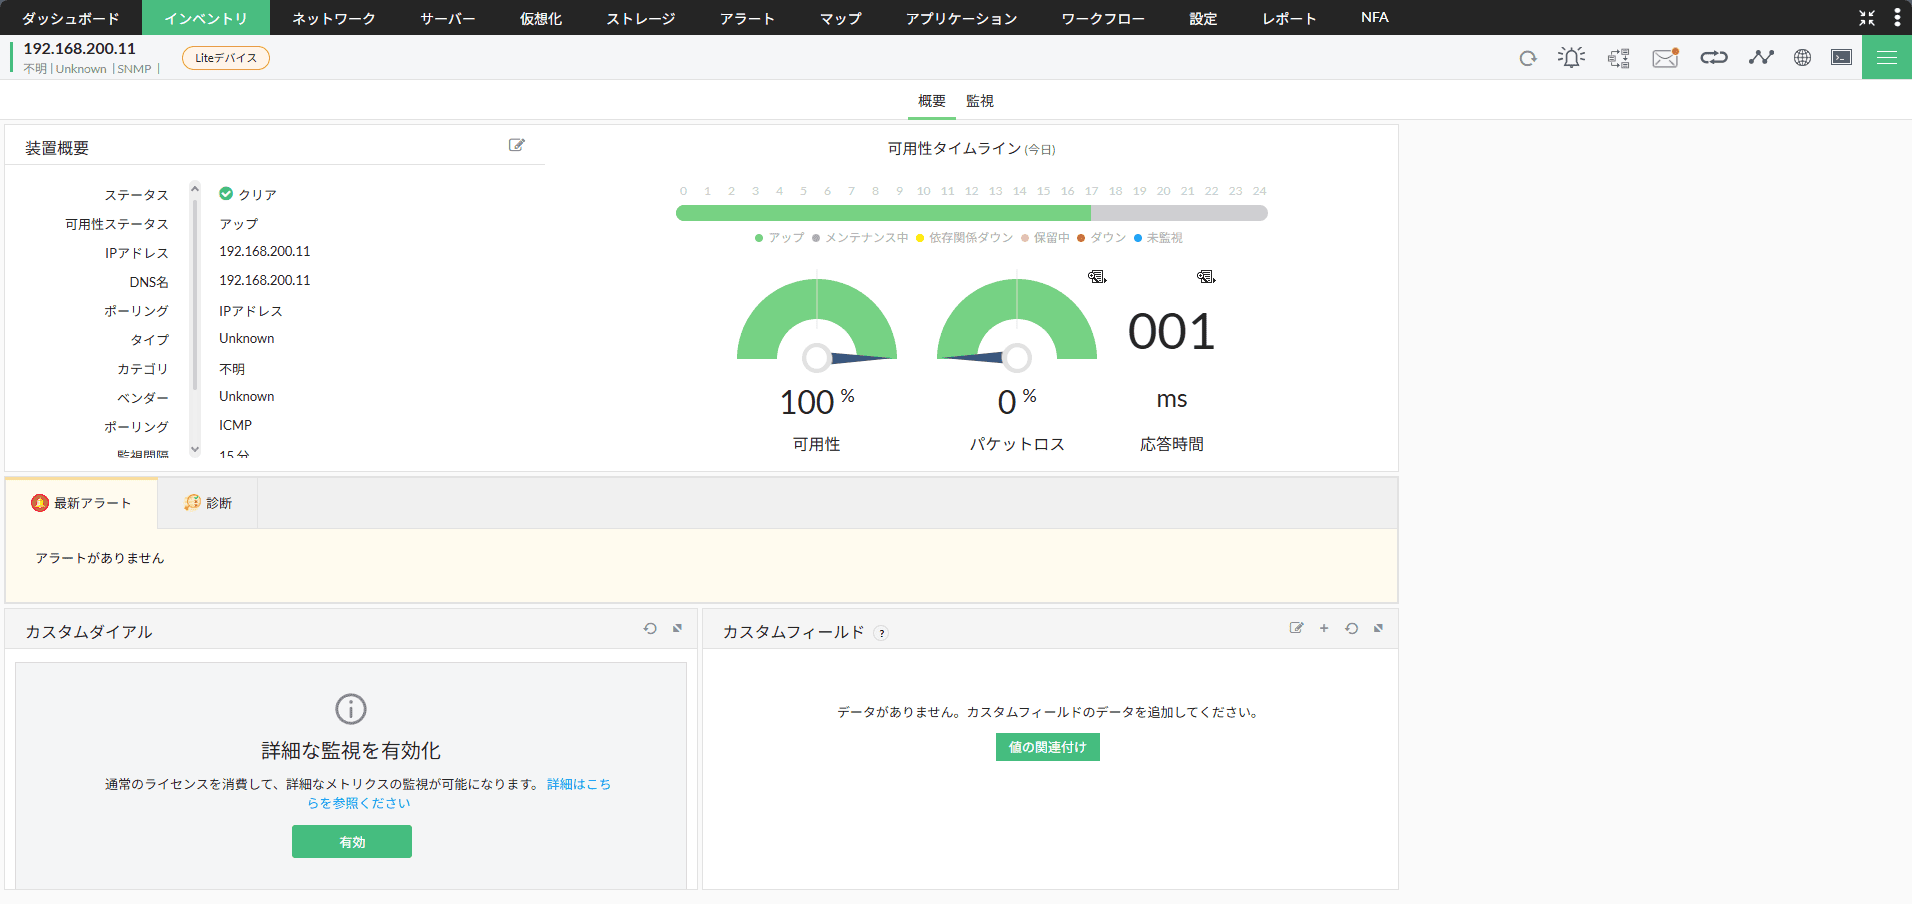Open the 設定 menu

pyautogui.click(x=1204, y=18)
